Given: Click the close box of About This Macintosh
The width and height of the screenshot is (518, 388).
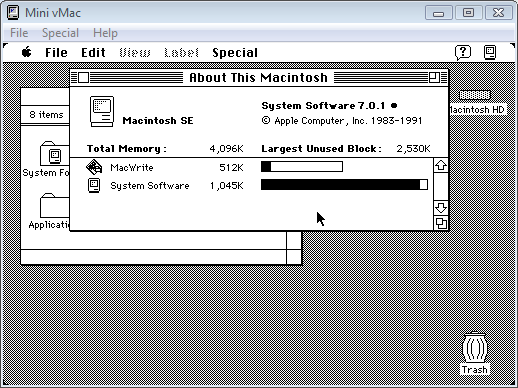Looking at the screenshot, I should click(83, 78).
